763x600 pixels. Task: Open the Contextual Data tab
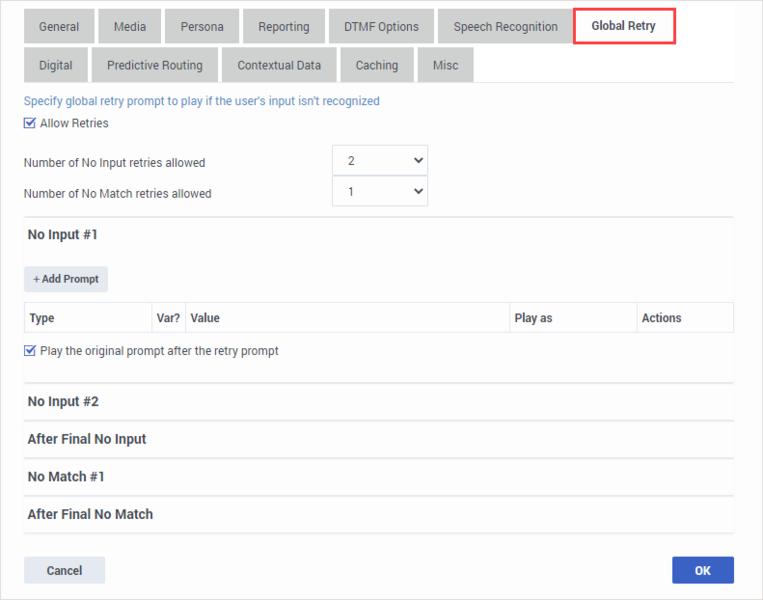(x=279, y=65)
